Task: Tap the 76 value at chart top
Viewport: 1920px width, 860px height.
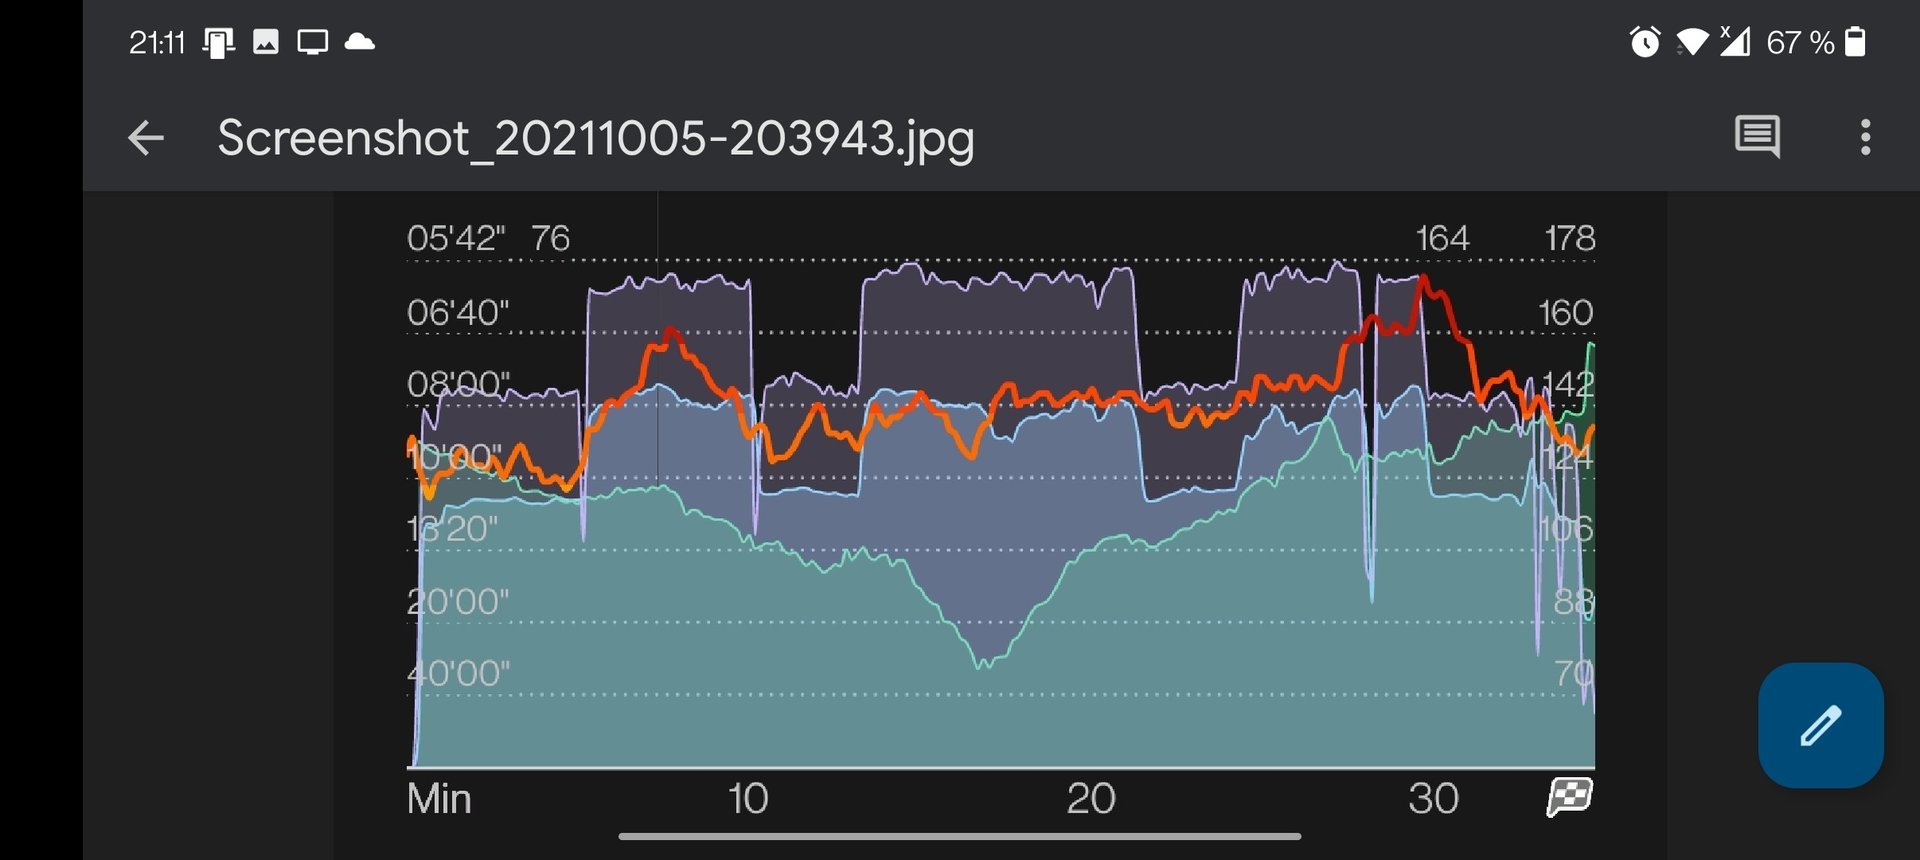Action: (x=550, y=238)
